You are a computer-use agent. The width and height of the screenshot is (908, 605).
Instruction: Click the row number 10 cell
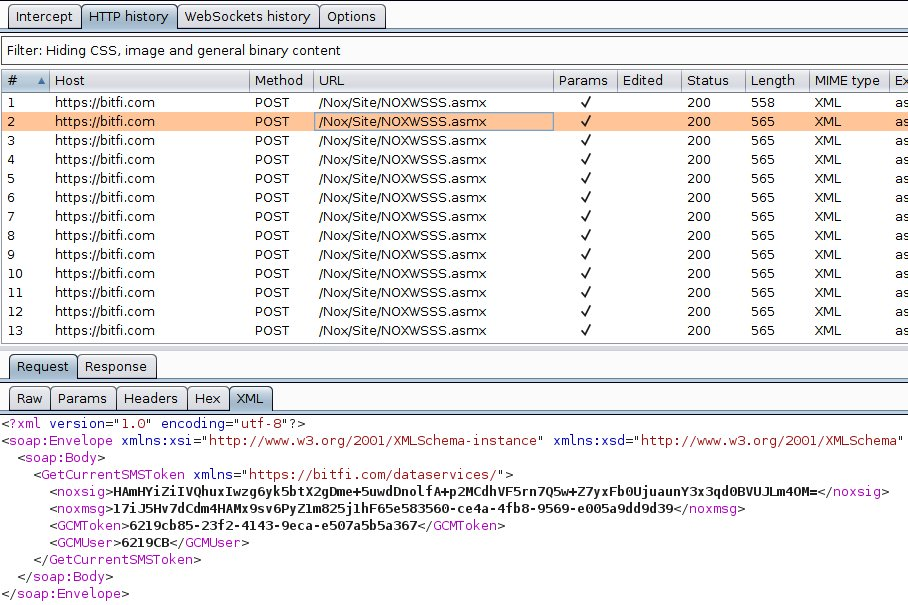click(15, 274)
